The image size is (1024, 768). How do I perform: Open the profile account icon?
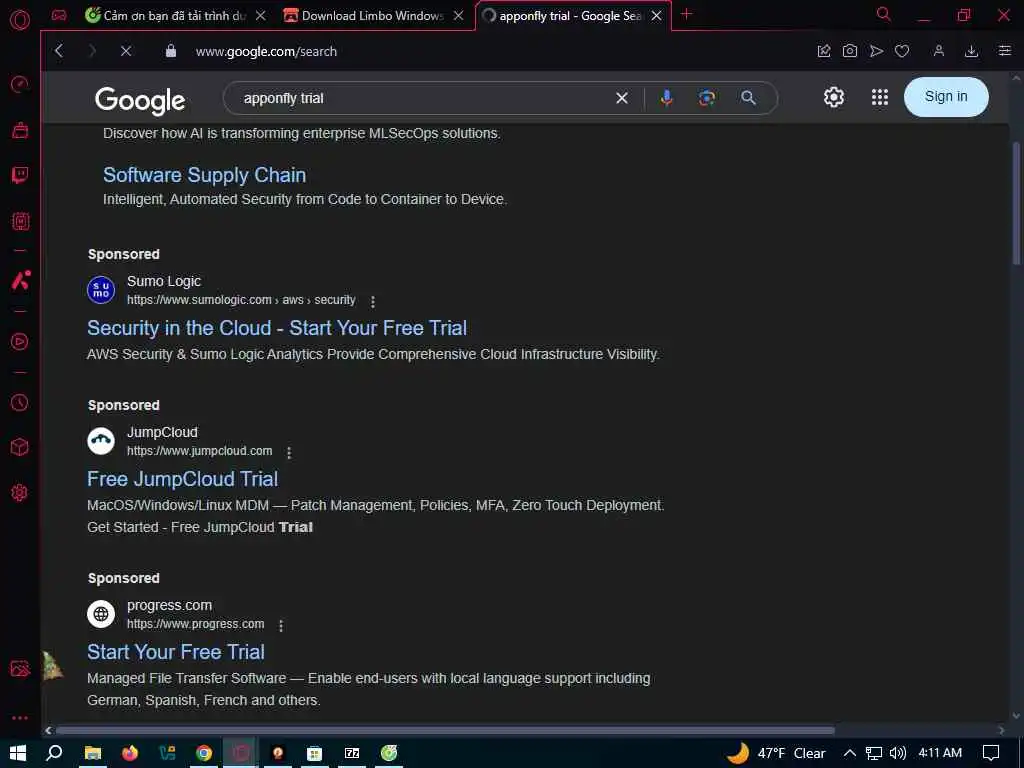point(938,51)
